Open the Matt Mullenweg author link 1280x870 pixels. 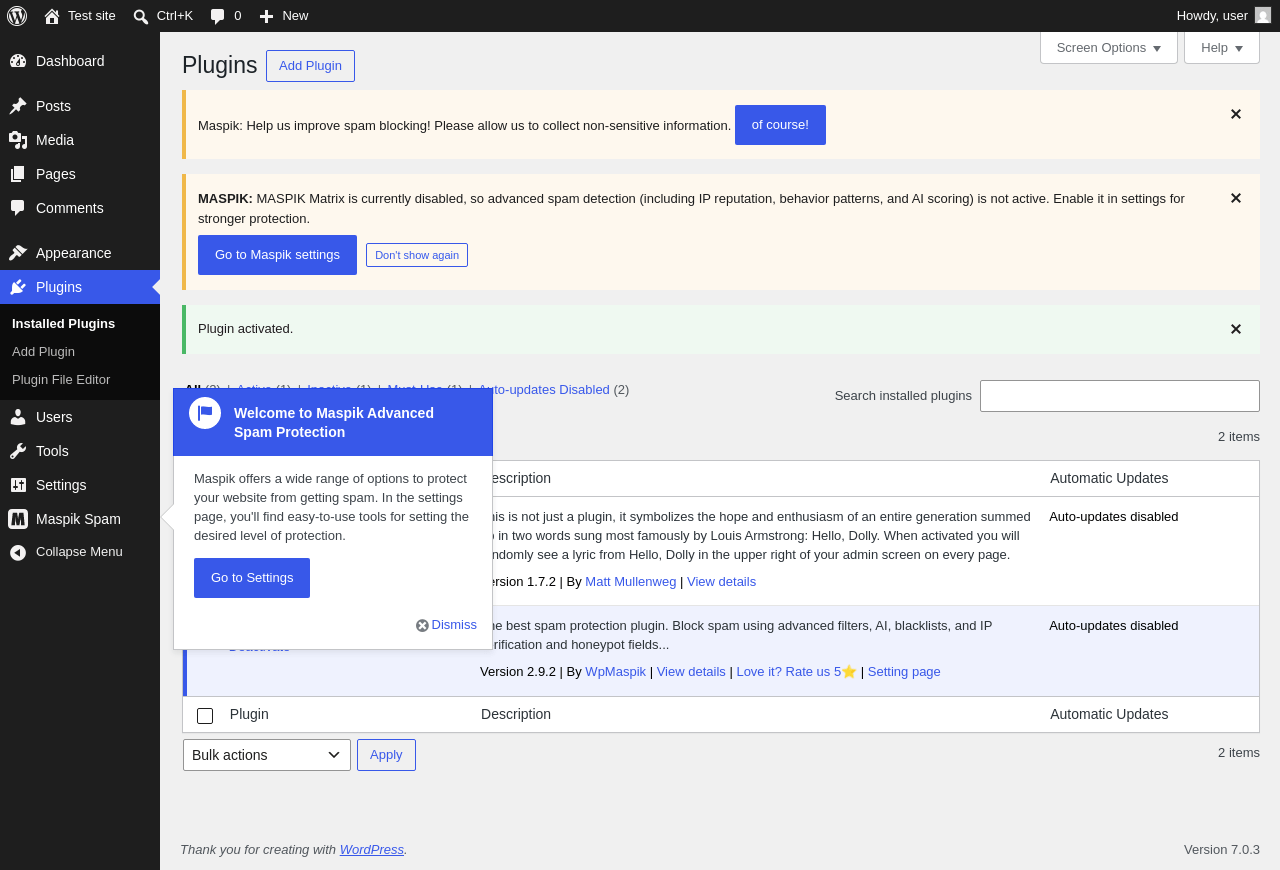(631, 582)
